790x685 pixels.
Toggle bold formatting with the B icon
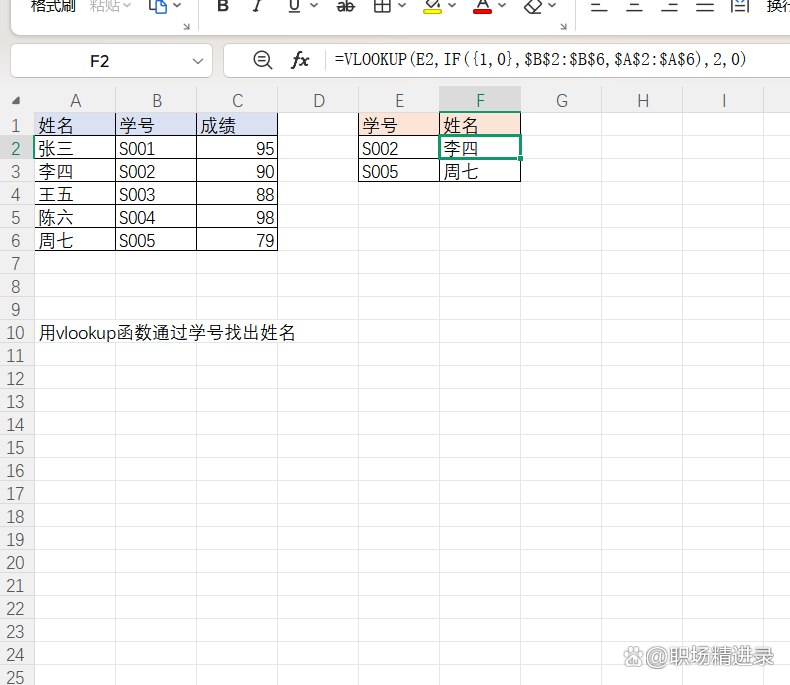click(x=223, y=6)
